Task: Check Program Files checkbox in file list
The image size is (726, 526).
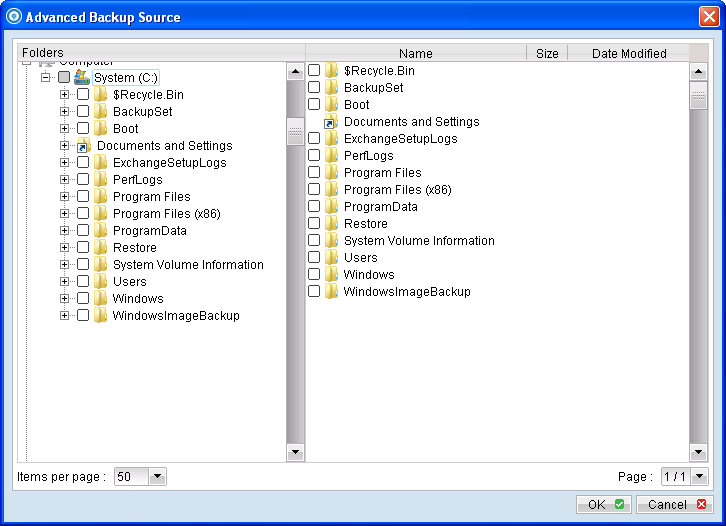Action: click(x=314, y=172)
